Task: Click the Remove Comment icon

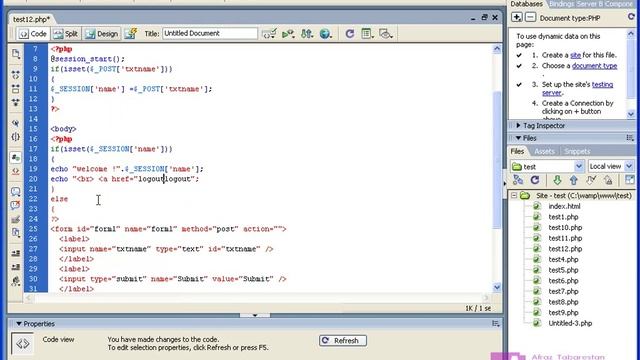Action: 16,205
